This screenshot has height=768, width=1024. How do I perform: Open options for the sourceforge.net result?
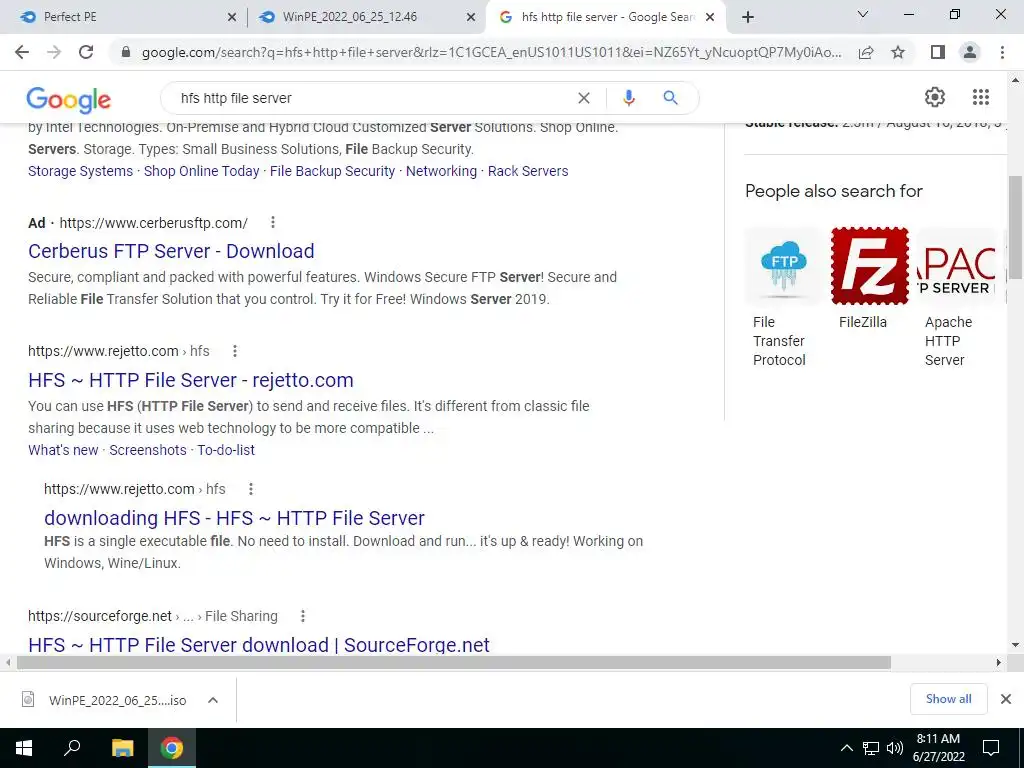pyautogui.click(x=302, y=616)
